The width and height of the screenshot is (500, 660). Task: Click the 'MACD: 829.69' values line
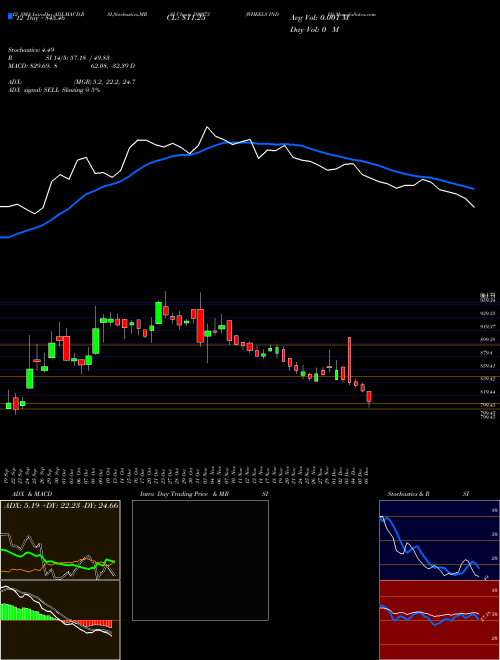[72, 66]
